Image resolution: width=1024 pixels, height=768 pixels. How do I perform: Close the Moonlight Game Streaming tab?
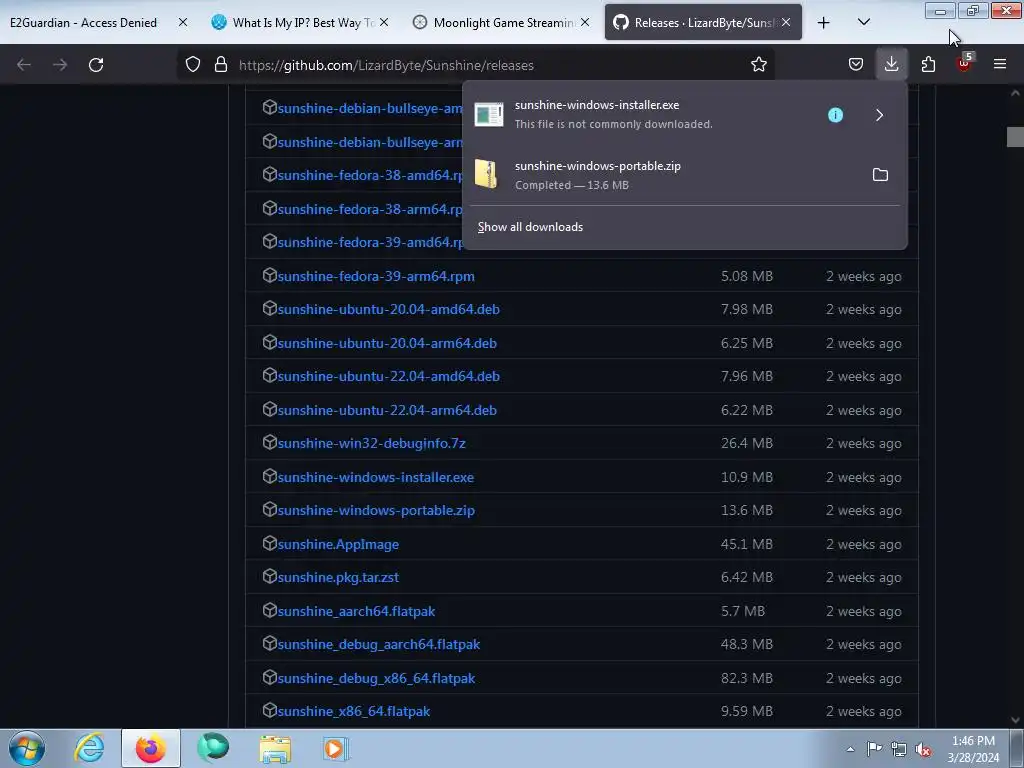pos(585,22)
